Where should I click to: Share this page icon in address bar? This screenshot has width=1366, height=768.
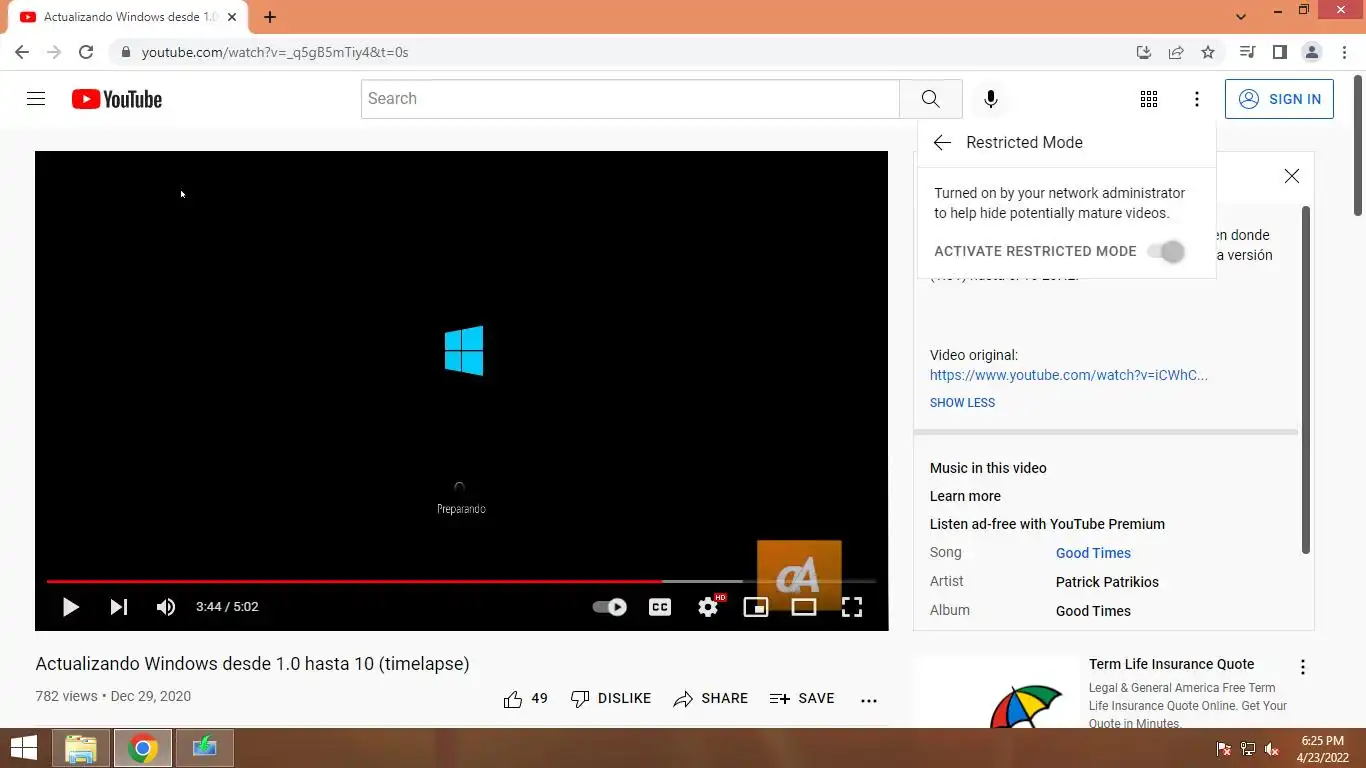1176,52
